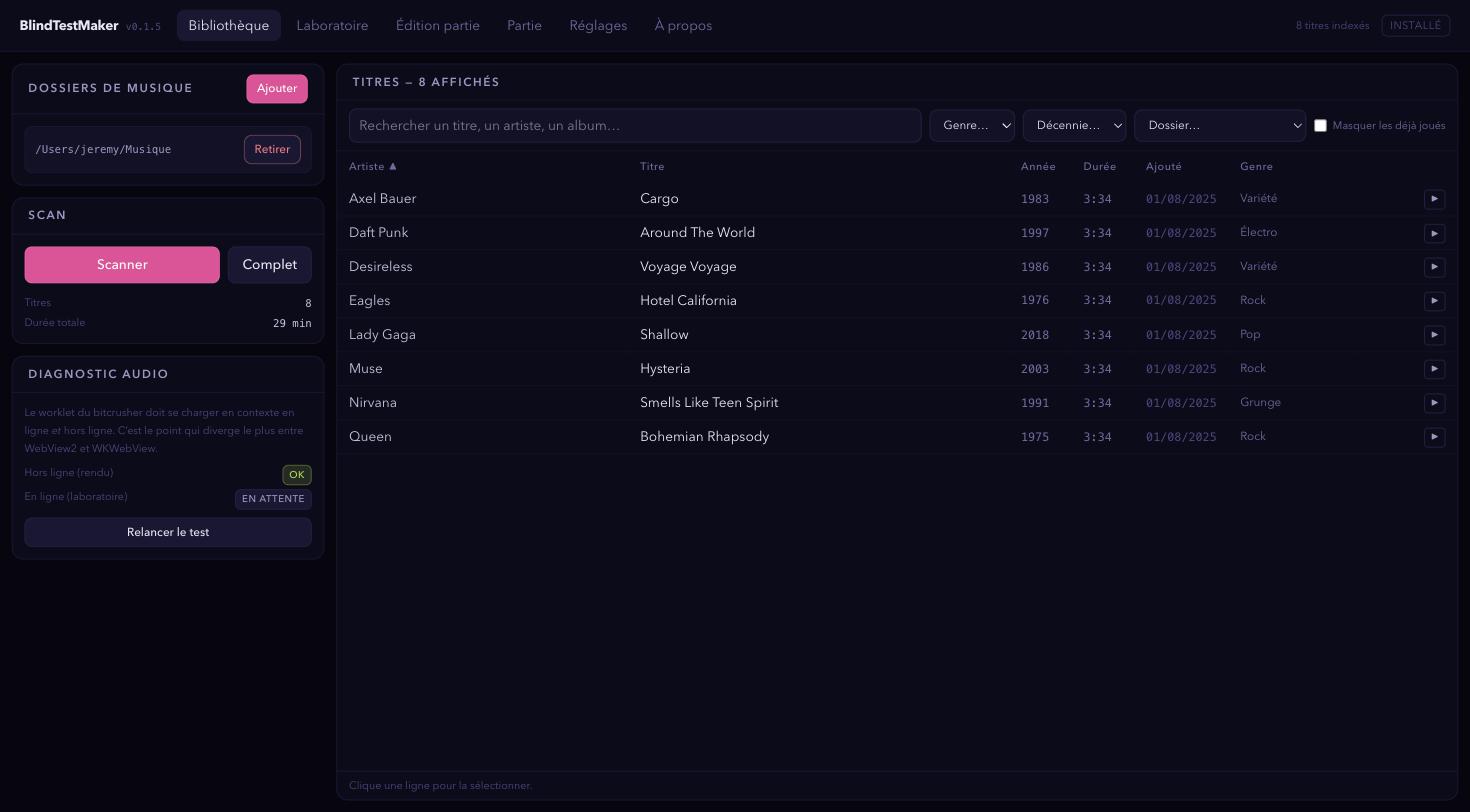This screenshot has width=1470, height=812.
Task: Open the Partie tab
Action: (524, 26)
